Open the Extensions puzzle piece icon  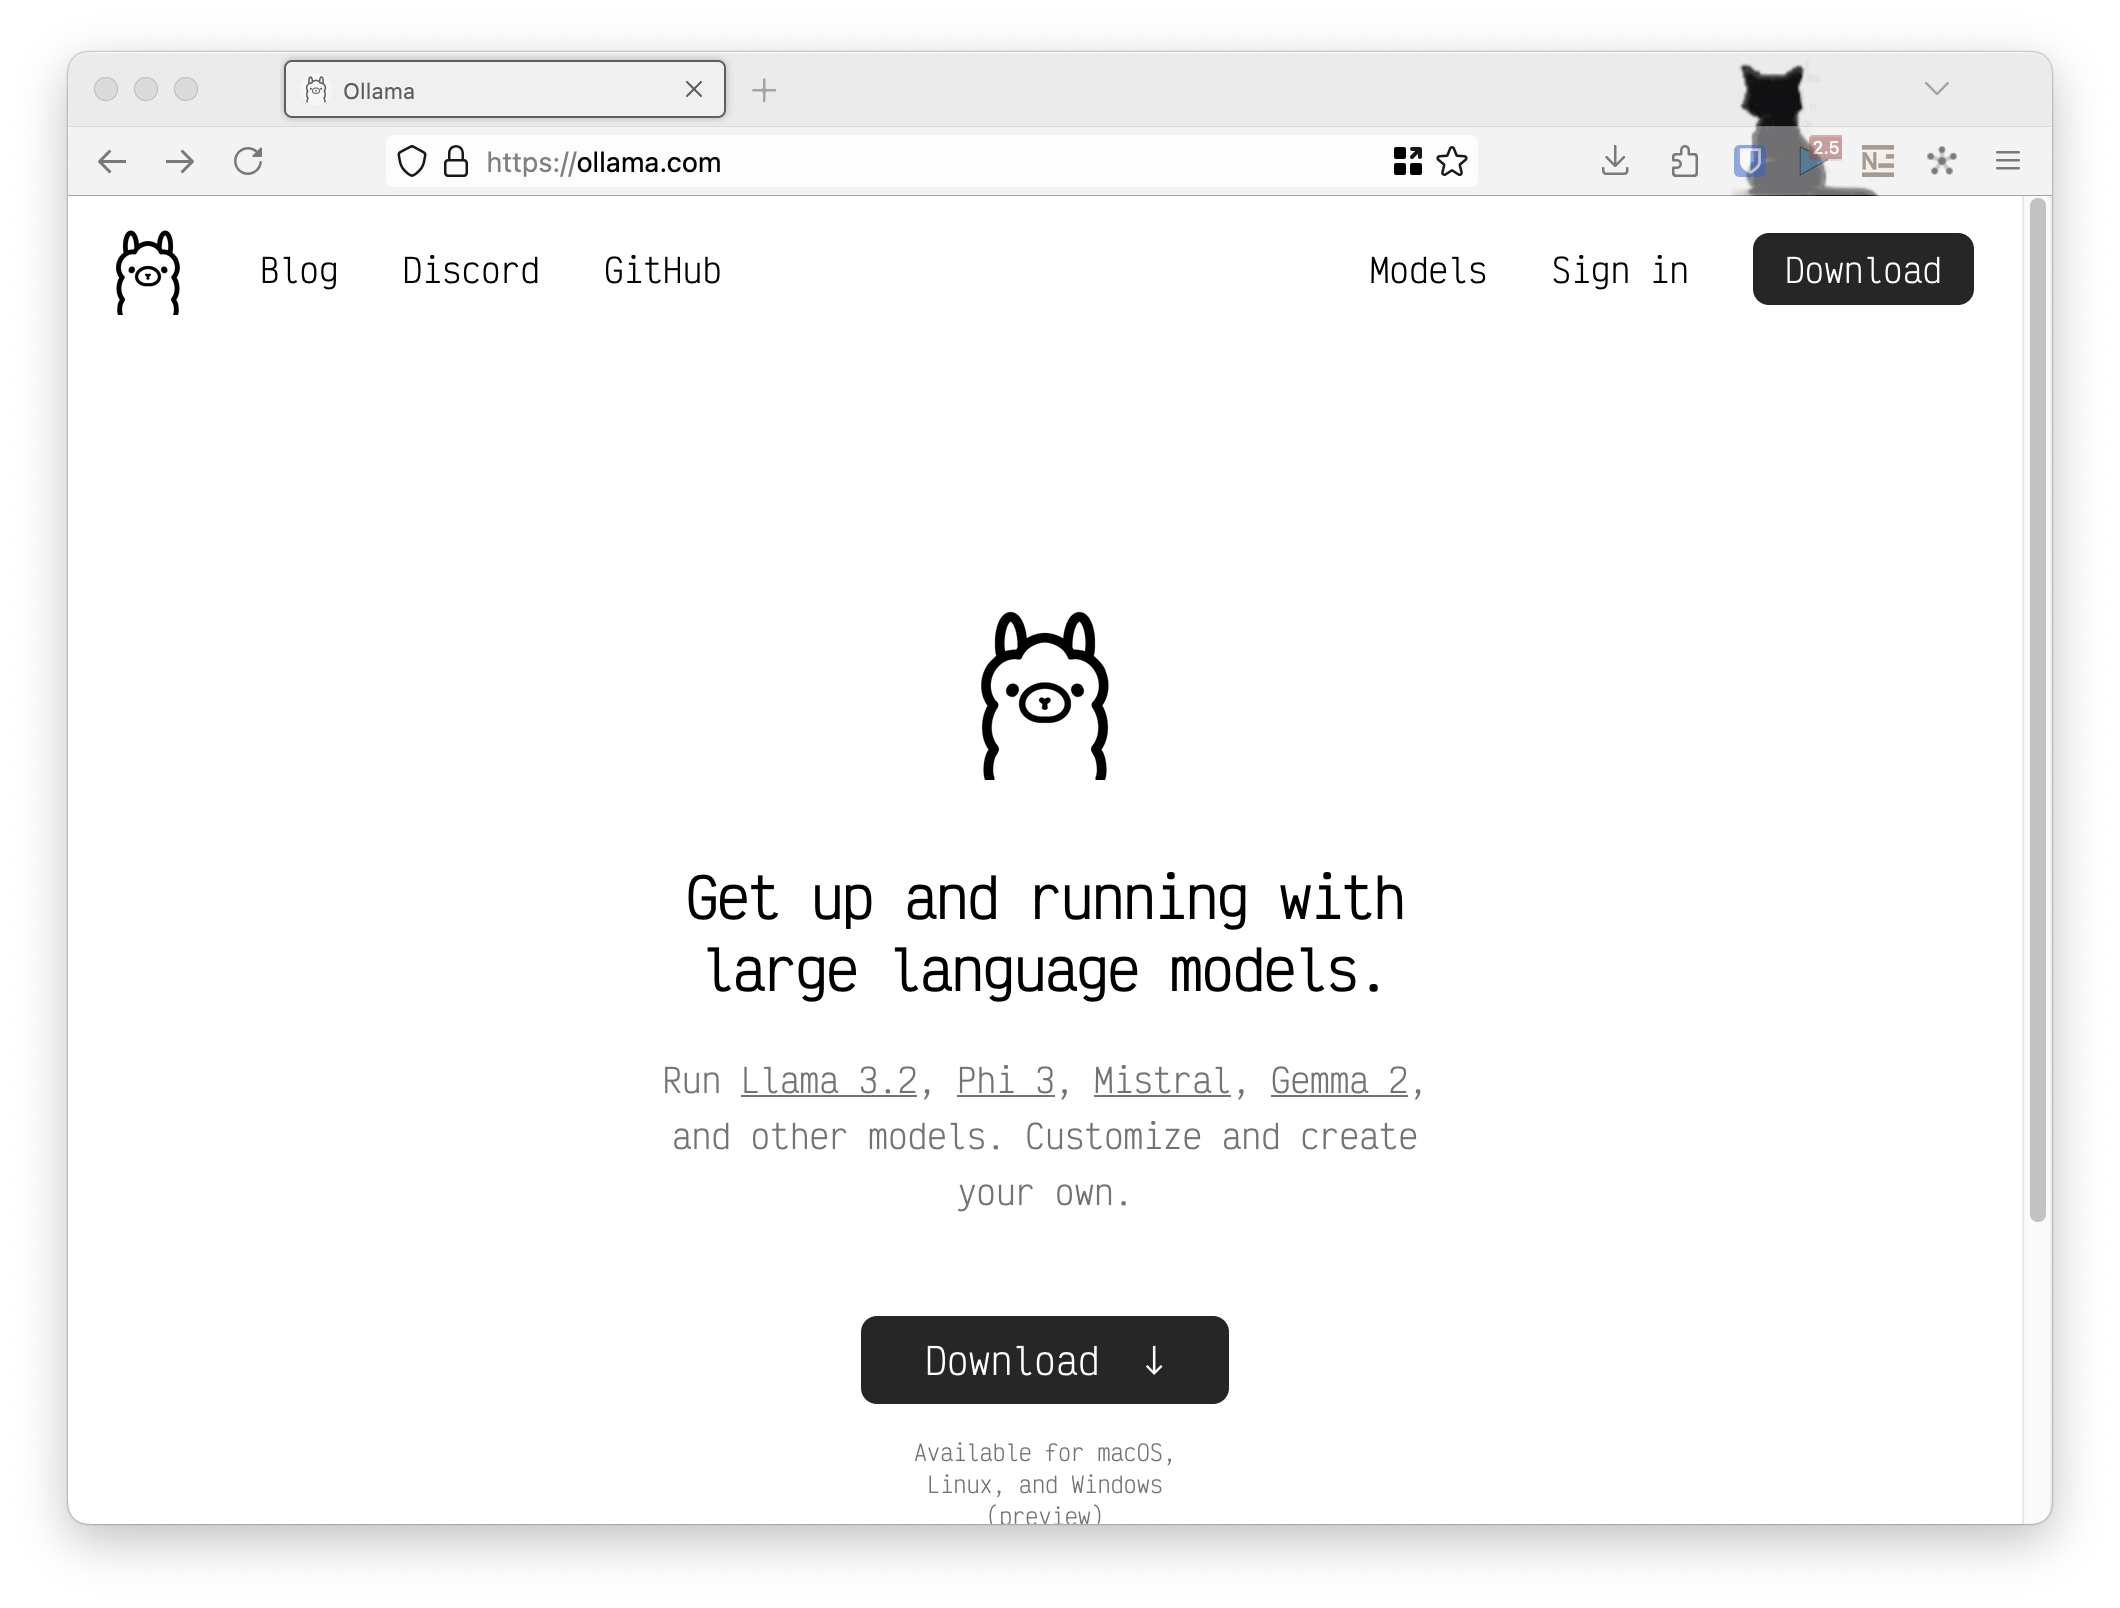pos(1685,161)
